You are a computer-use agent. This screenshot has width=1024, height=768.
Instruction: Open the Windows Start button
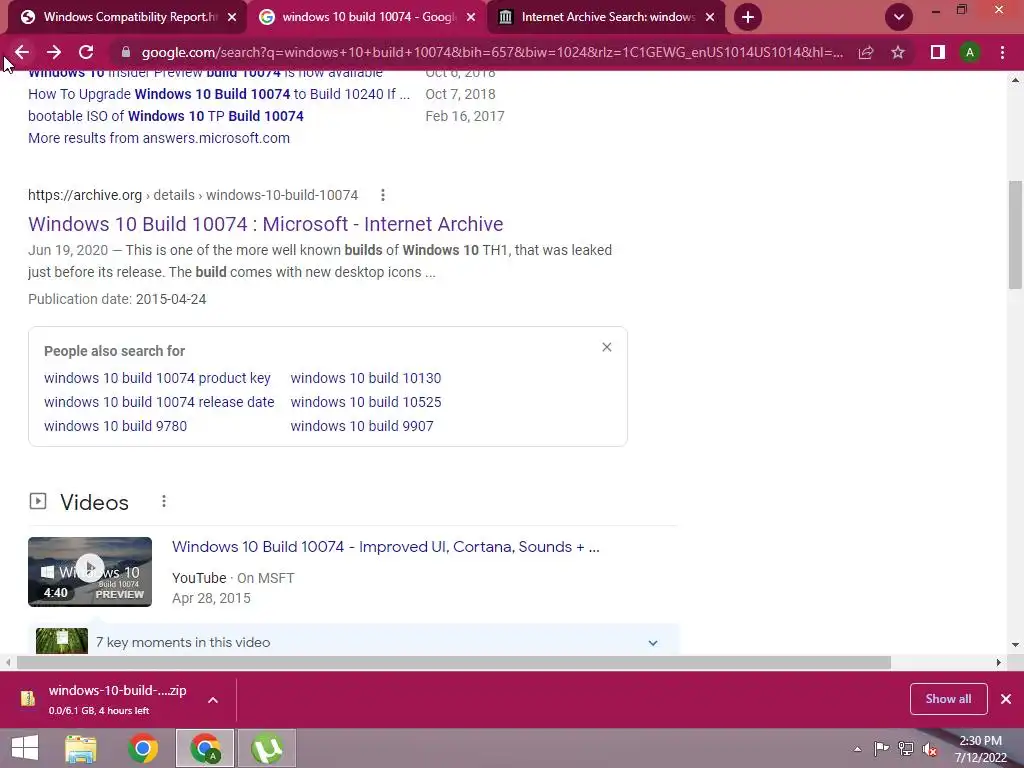25,748
